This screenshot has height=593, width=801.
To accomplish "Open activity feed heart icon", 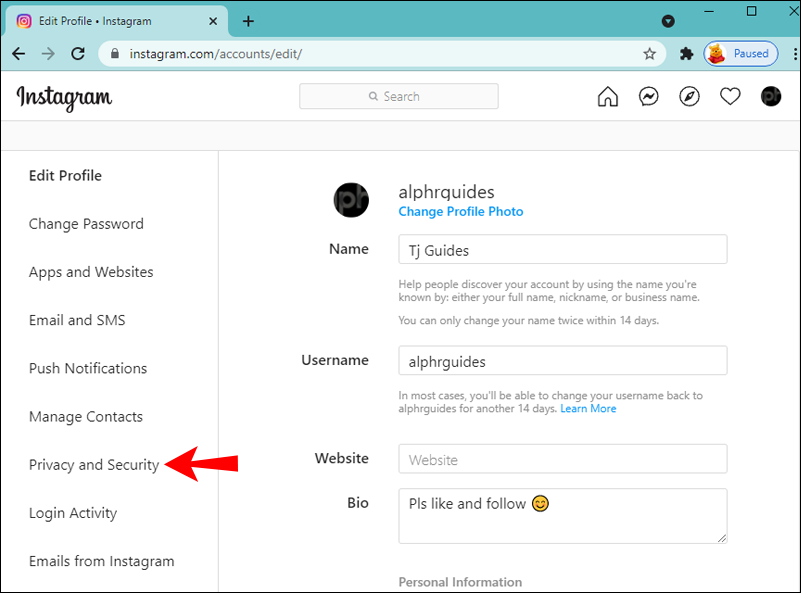I will 730,96.
